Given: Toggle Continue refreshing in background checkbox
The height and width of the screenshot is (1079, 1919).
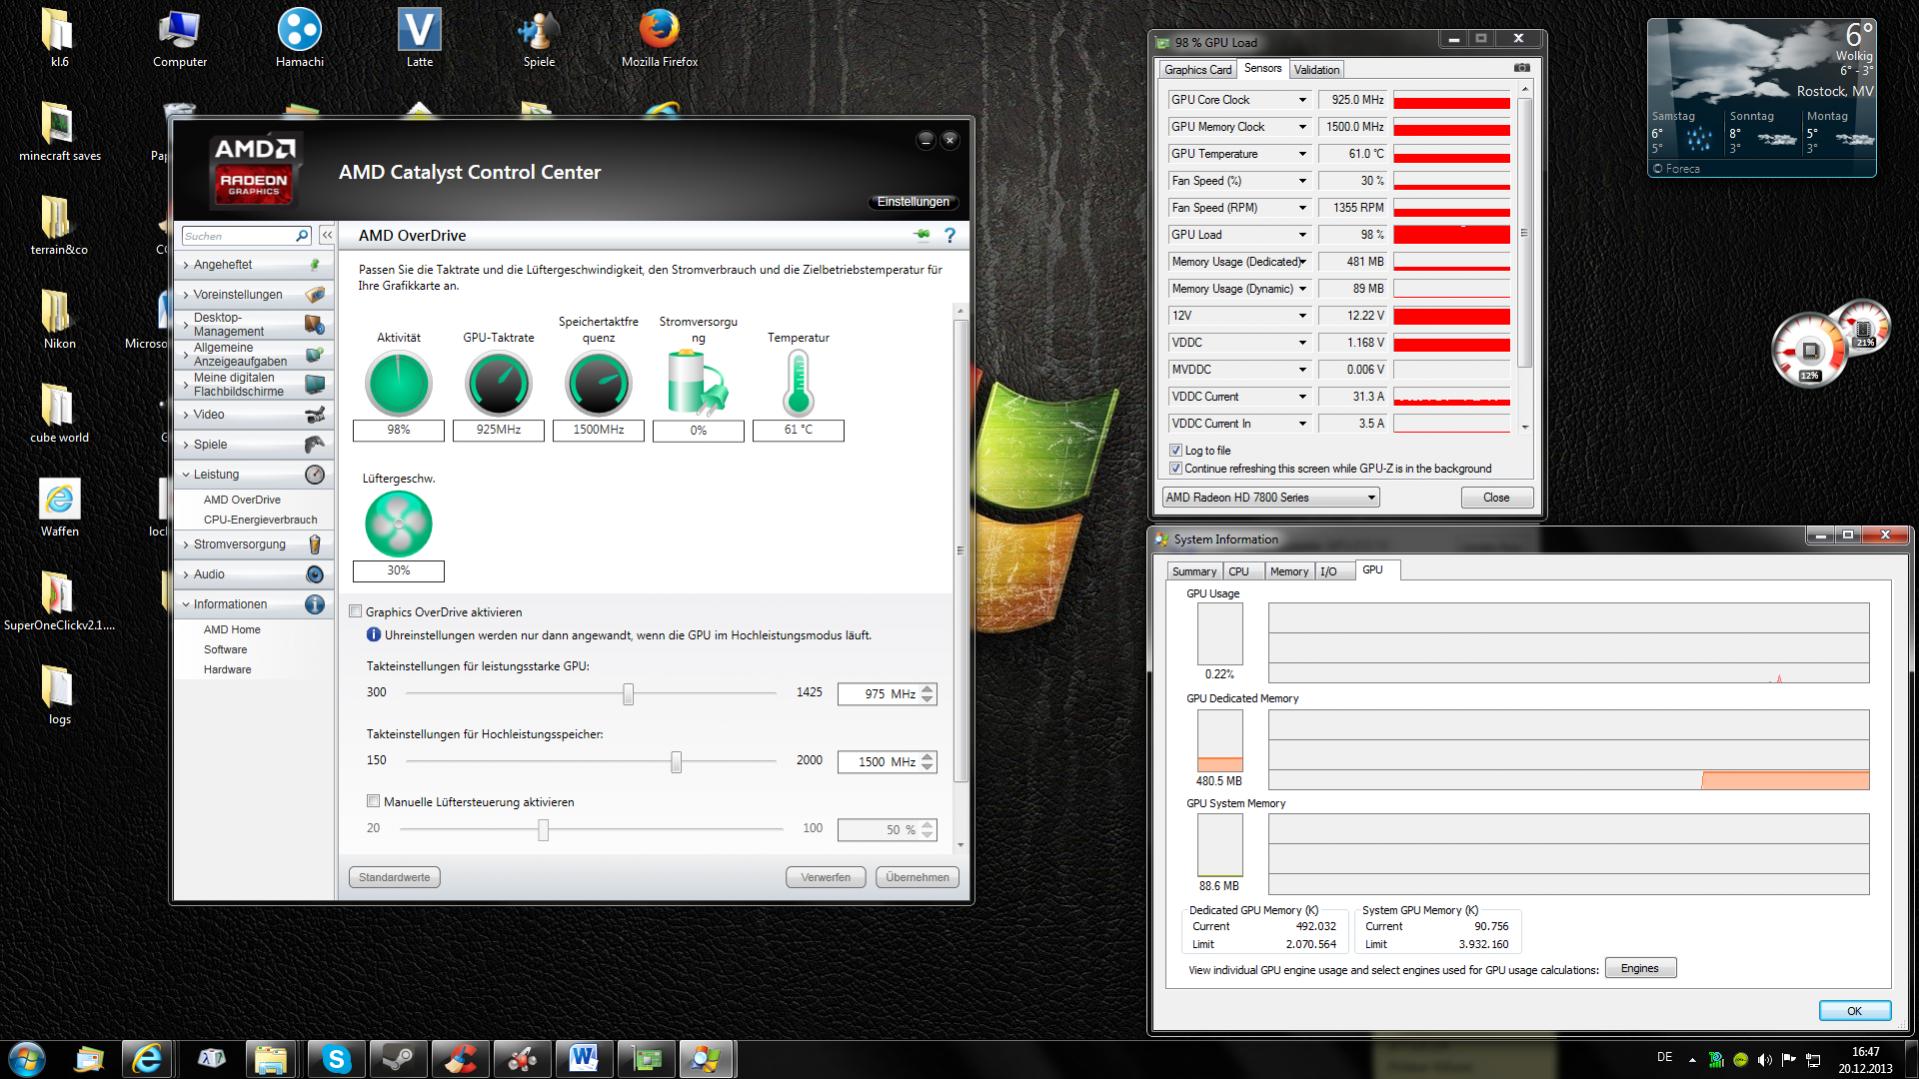Looking at the screenshot, I should click(1176, 468).
